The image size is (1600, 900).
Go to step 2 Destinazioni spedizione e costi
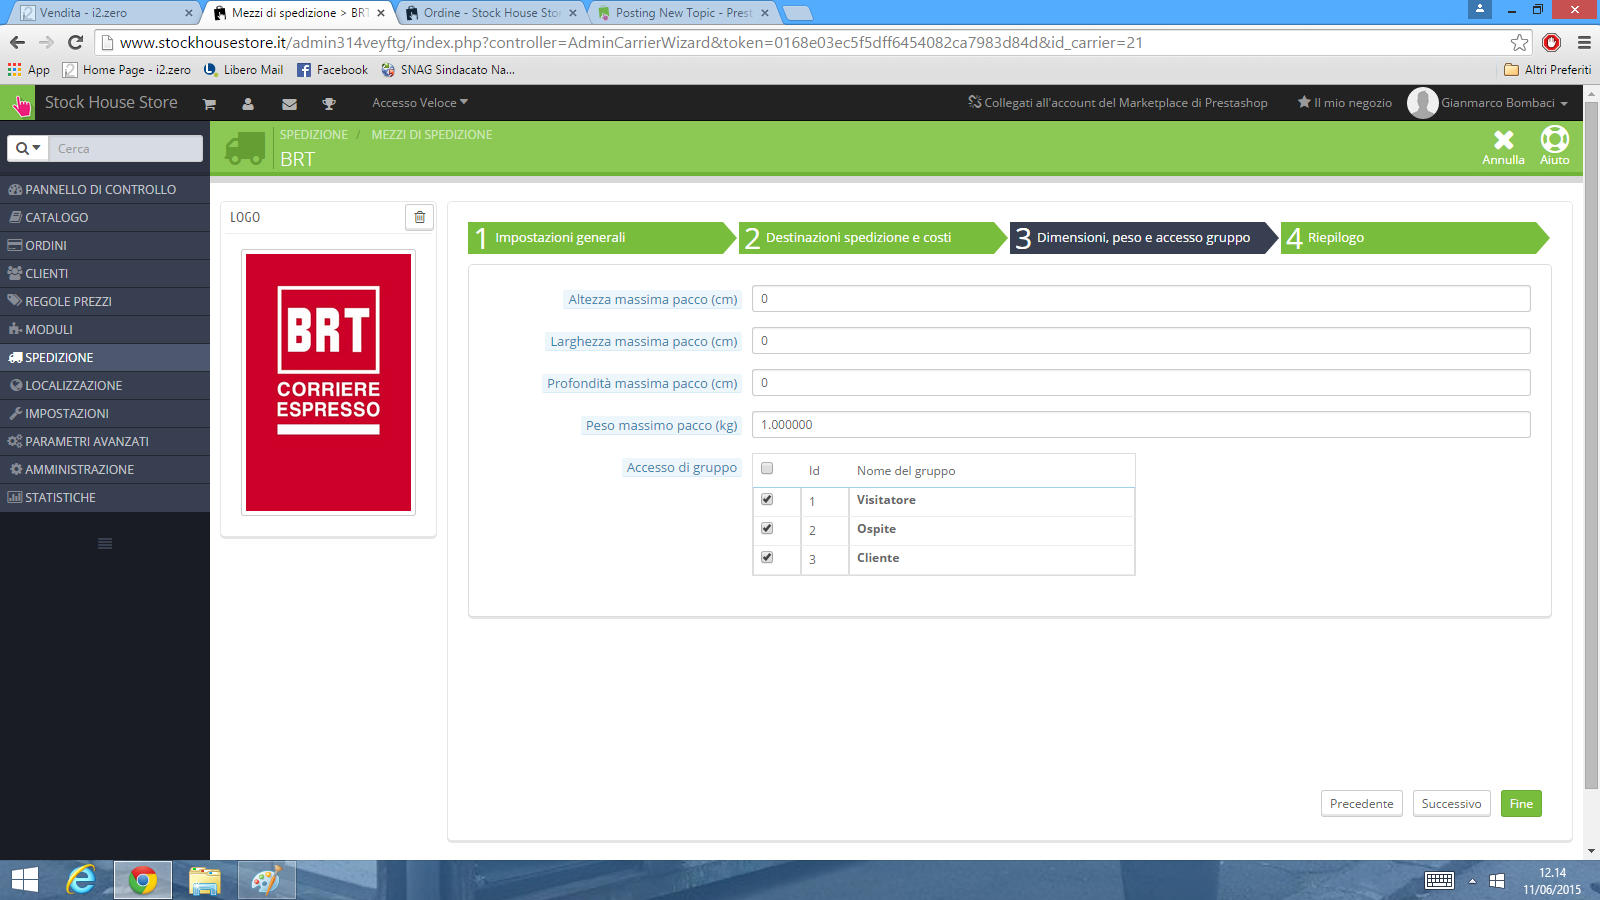click(873, 238)
